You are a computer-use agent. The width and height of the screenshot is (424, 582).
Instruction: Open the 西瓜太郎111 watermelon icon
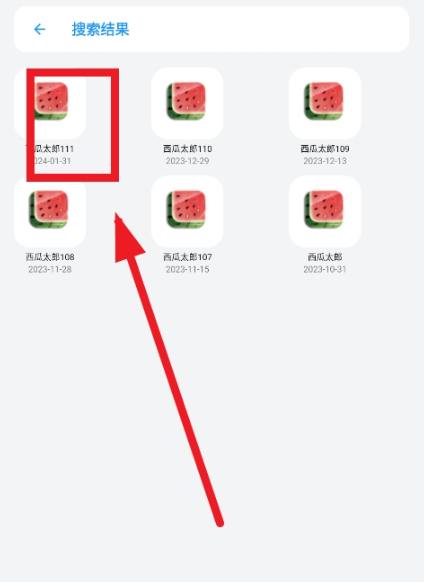[x=50, y=101]
